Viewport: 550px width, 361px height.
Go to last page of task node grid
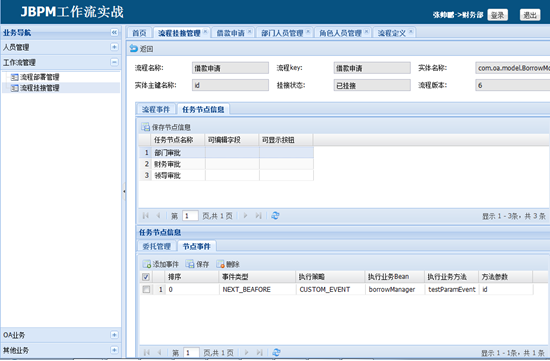point(259,215)
